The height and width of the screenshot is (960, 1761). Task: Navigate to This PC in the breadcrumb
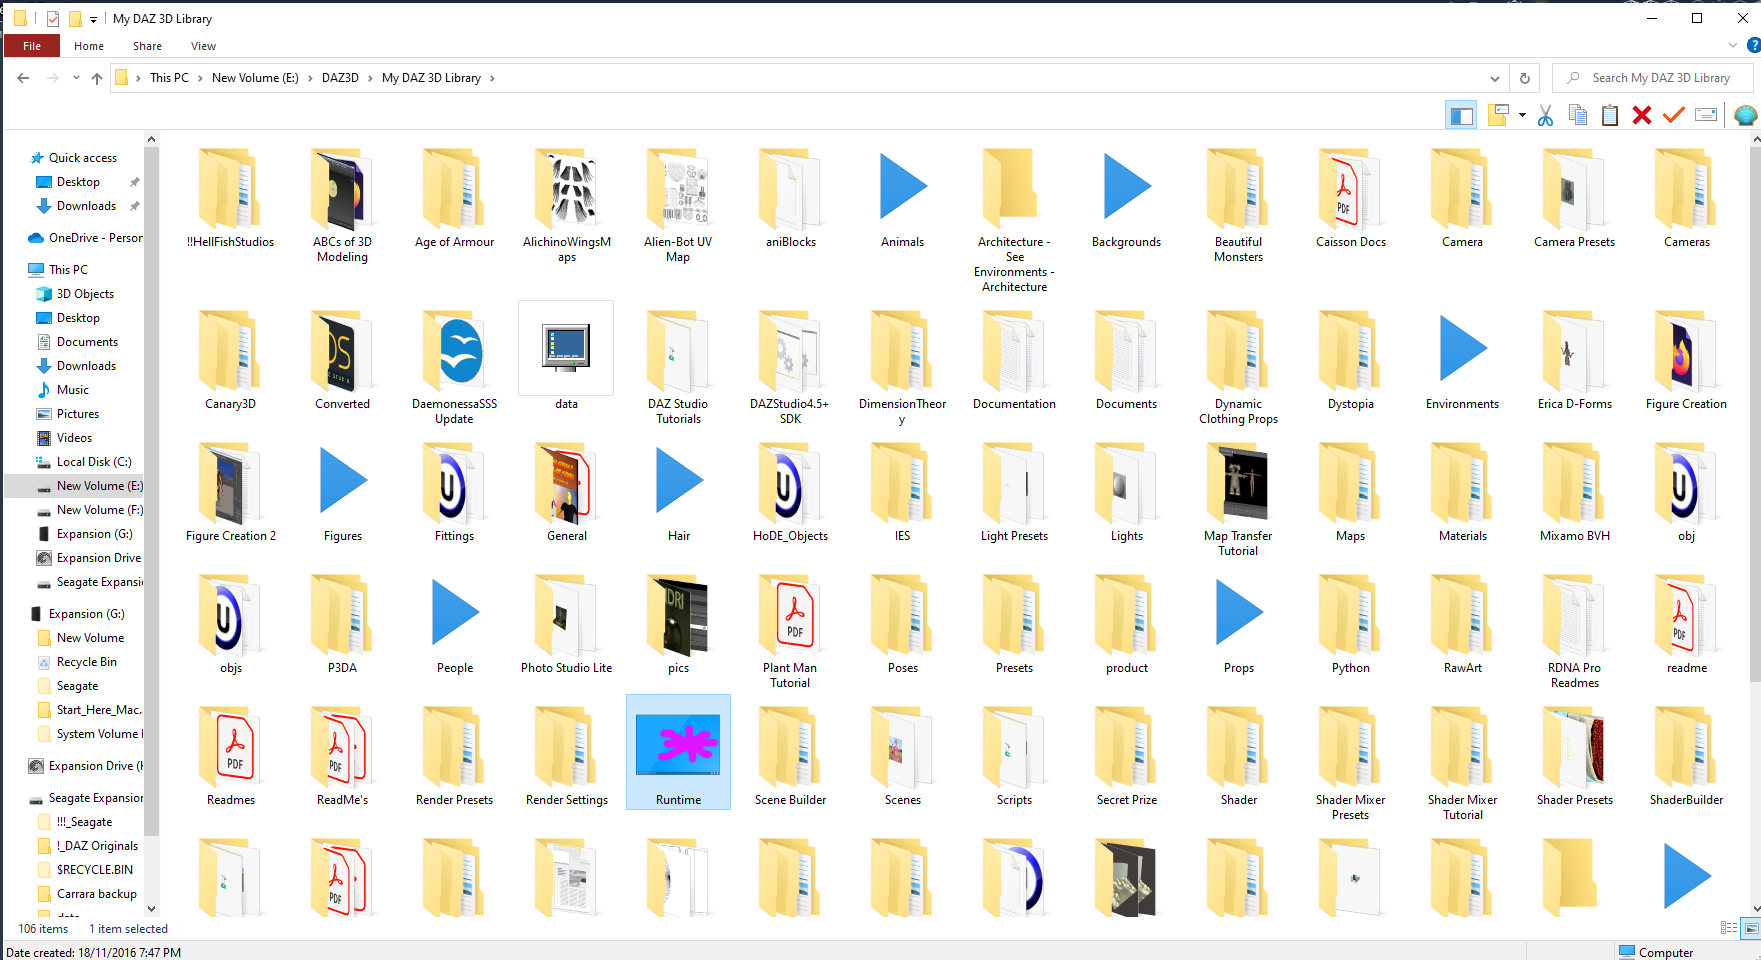click(x=169, y=78)
